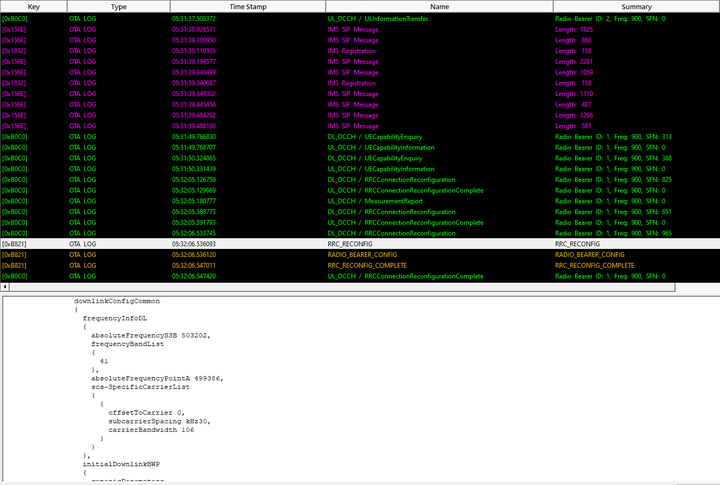Select UECapabilityEnquiry row with SFN 313
720x485 pixels.
click(360, 136)
